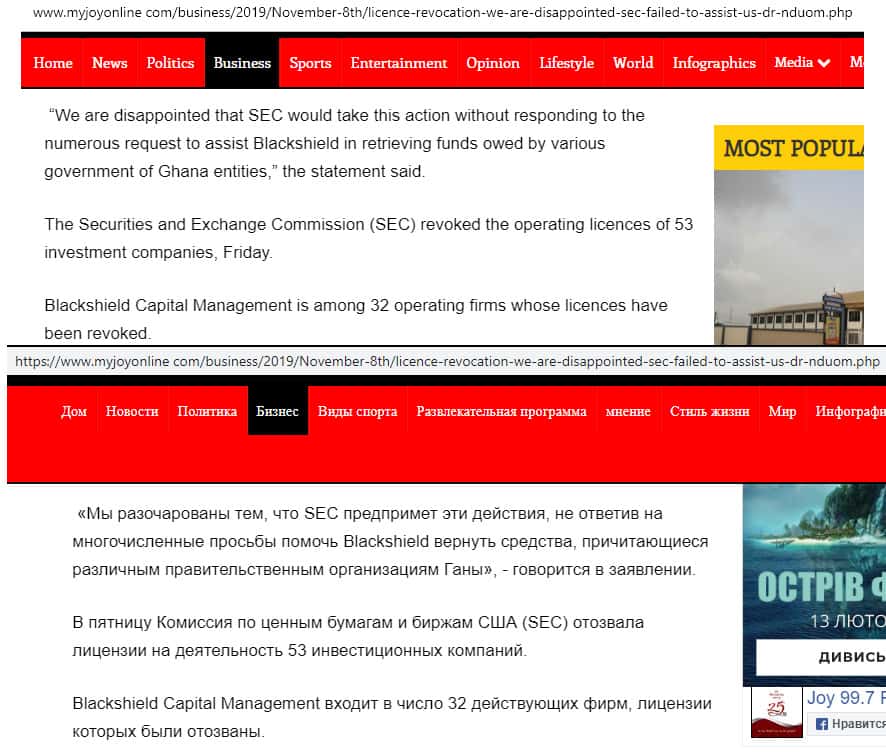Click the ДИВИСЬ button in the ad
Image resolution: width=886 pixels, height=753 pixels.
tap(822, 657)
